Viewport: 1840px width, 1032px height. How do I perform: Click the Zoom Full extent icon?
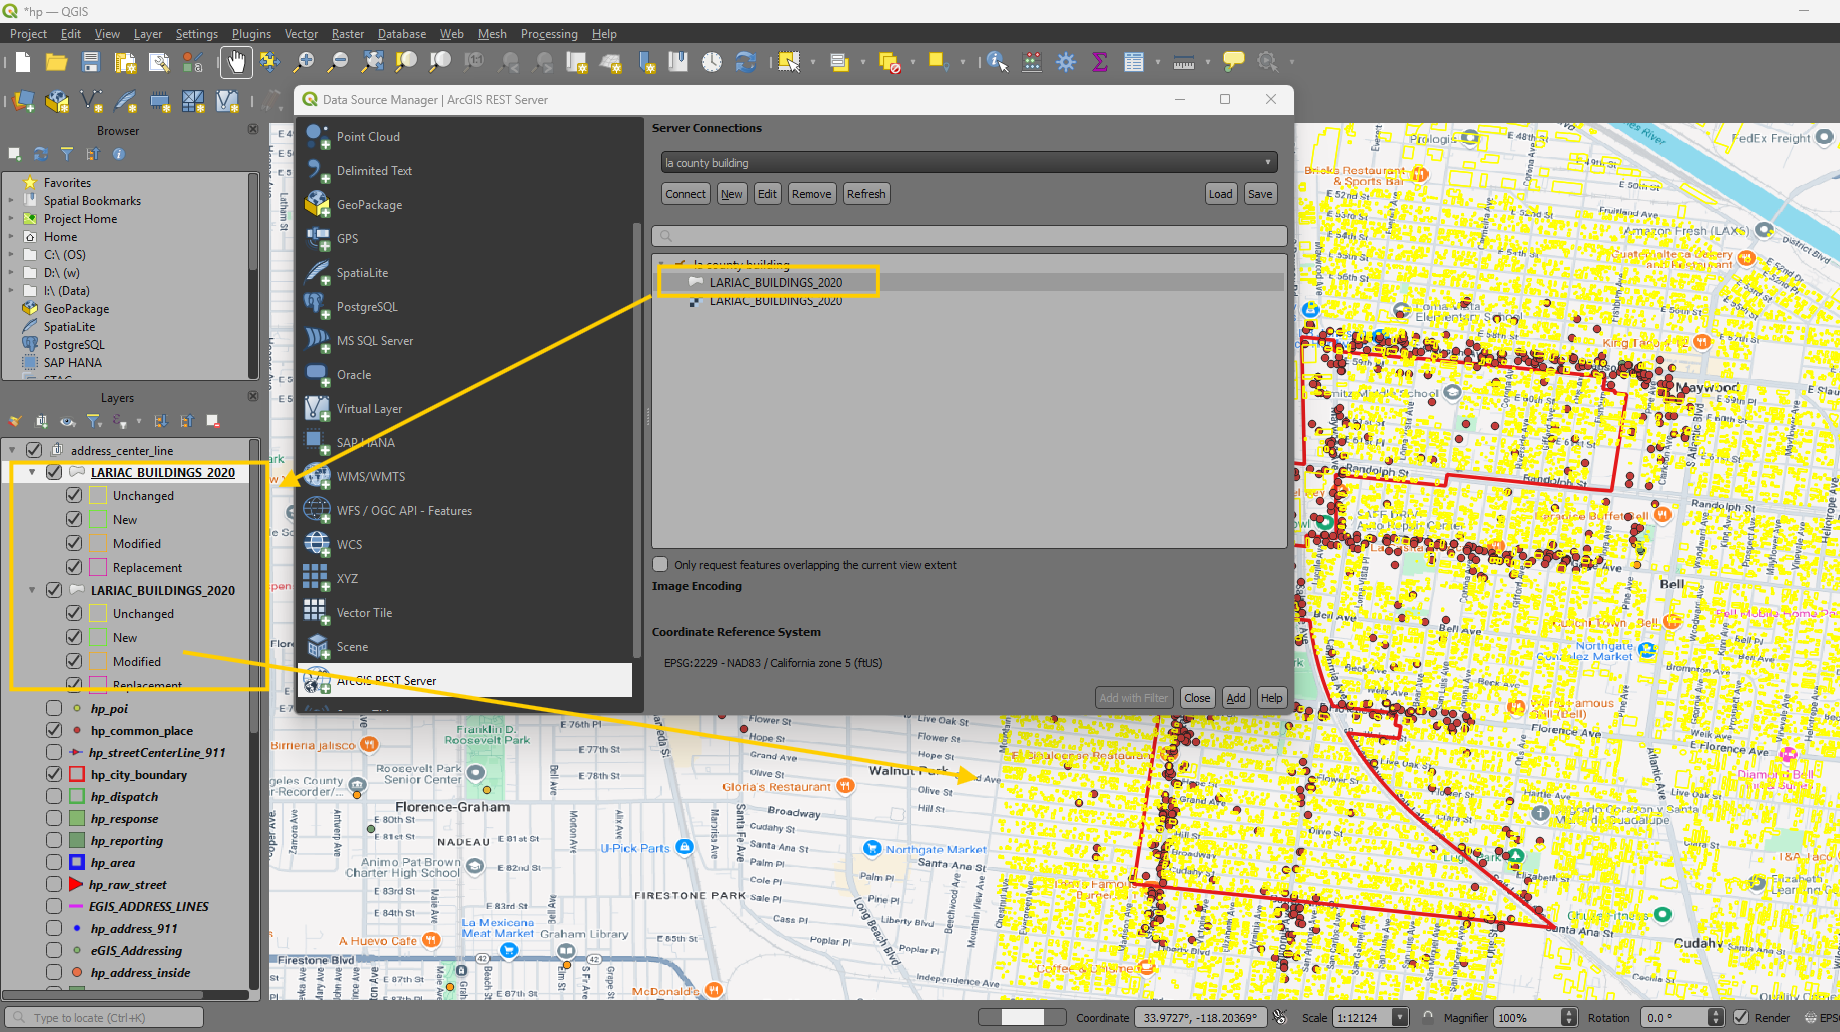(372, 62)
